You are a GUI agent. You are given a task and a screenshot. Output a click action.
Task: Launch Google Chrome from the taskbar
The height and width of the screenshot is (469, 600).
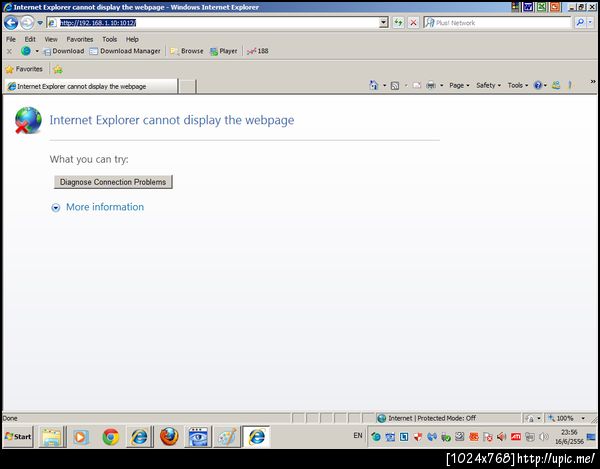click(x=111, y=437)
